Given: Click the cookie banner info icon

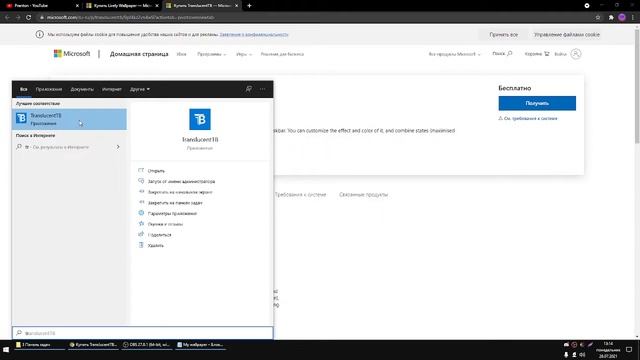Looking at the screenshot, I should tap(40, 34).
